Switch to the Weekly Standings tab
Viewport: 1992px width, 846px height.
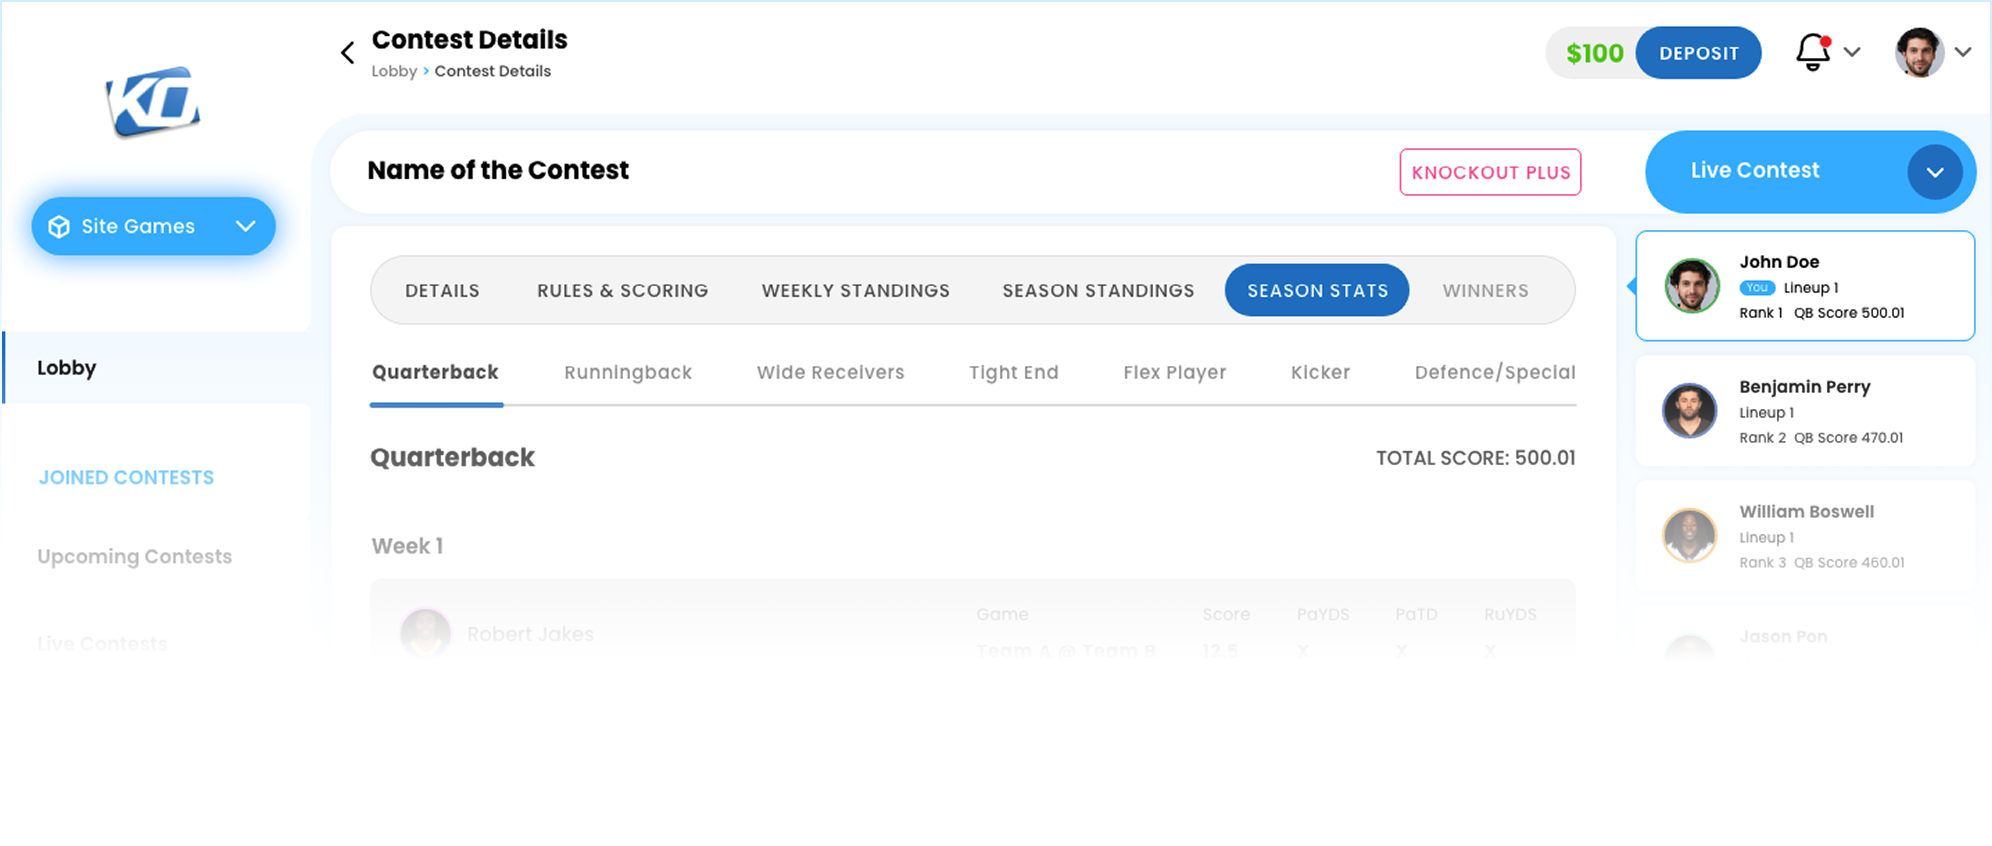[855, 291]
